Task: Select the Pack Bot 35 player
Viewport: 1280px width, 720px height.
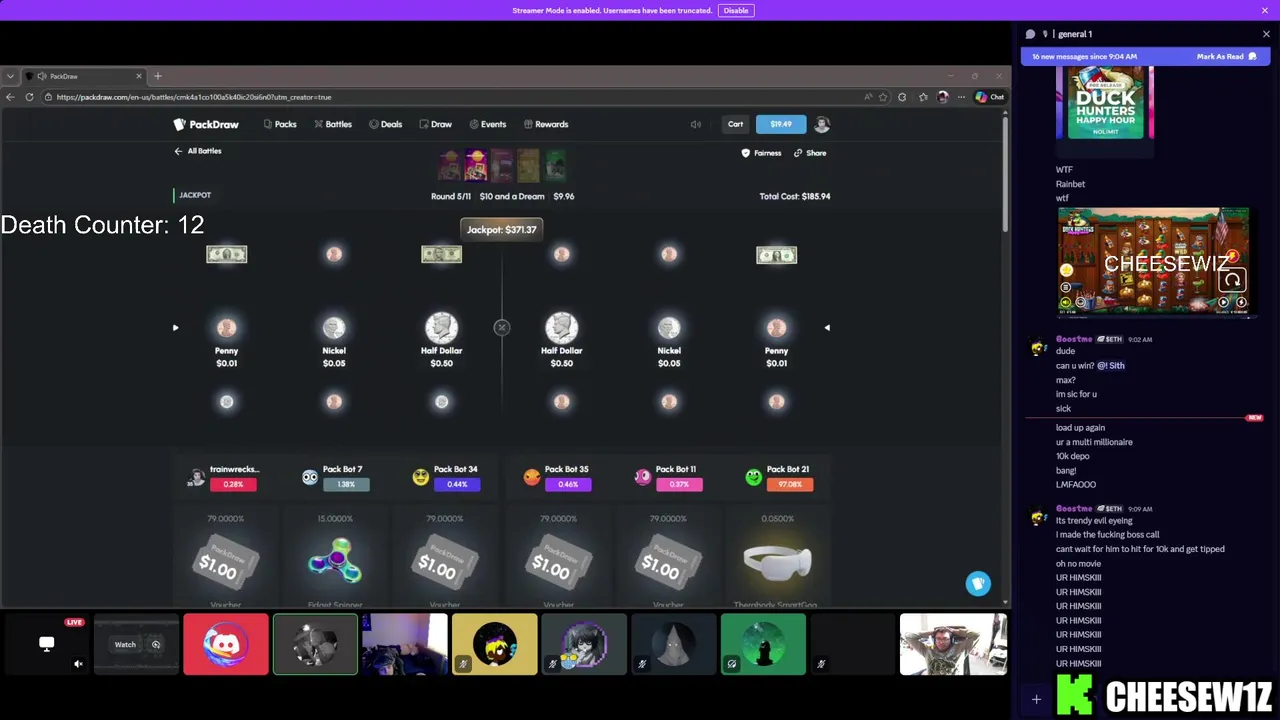Action: [557, 477]
